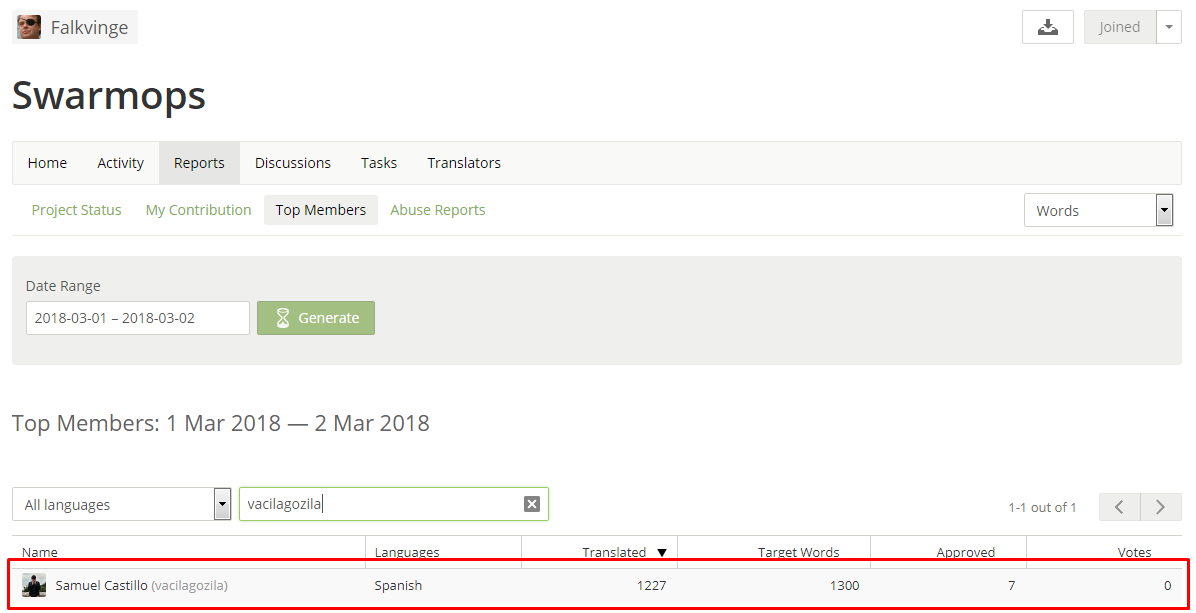Screen dimensions: 1196x613
Task: Go to the next results page
Action: click(x=1161, y=507)
